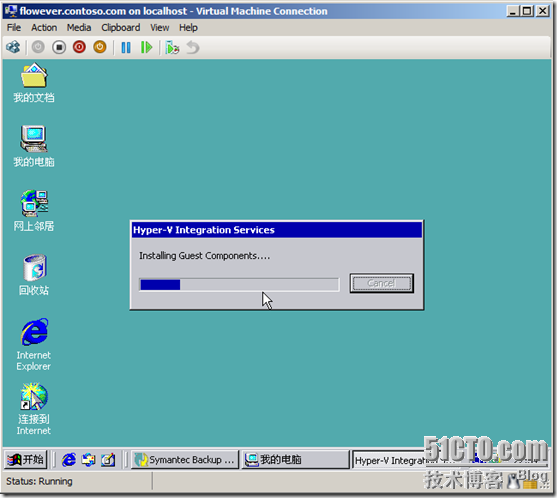Select 网上邻居 desktop icon
The image size is (557, 498).
(x=34, y=211)
